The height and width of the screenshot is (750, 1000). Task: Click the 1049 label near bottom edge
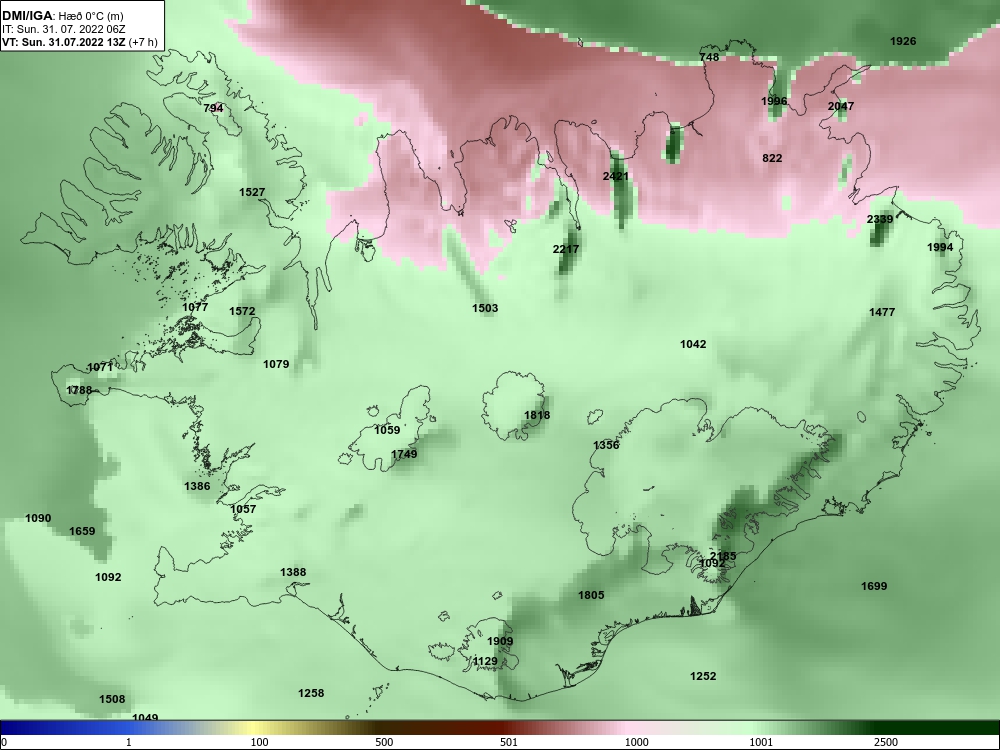point(145,717)
